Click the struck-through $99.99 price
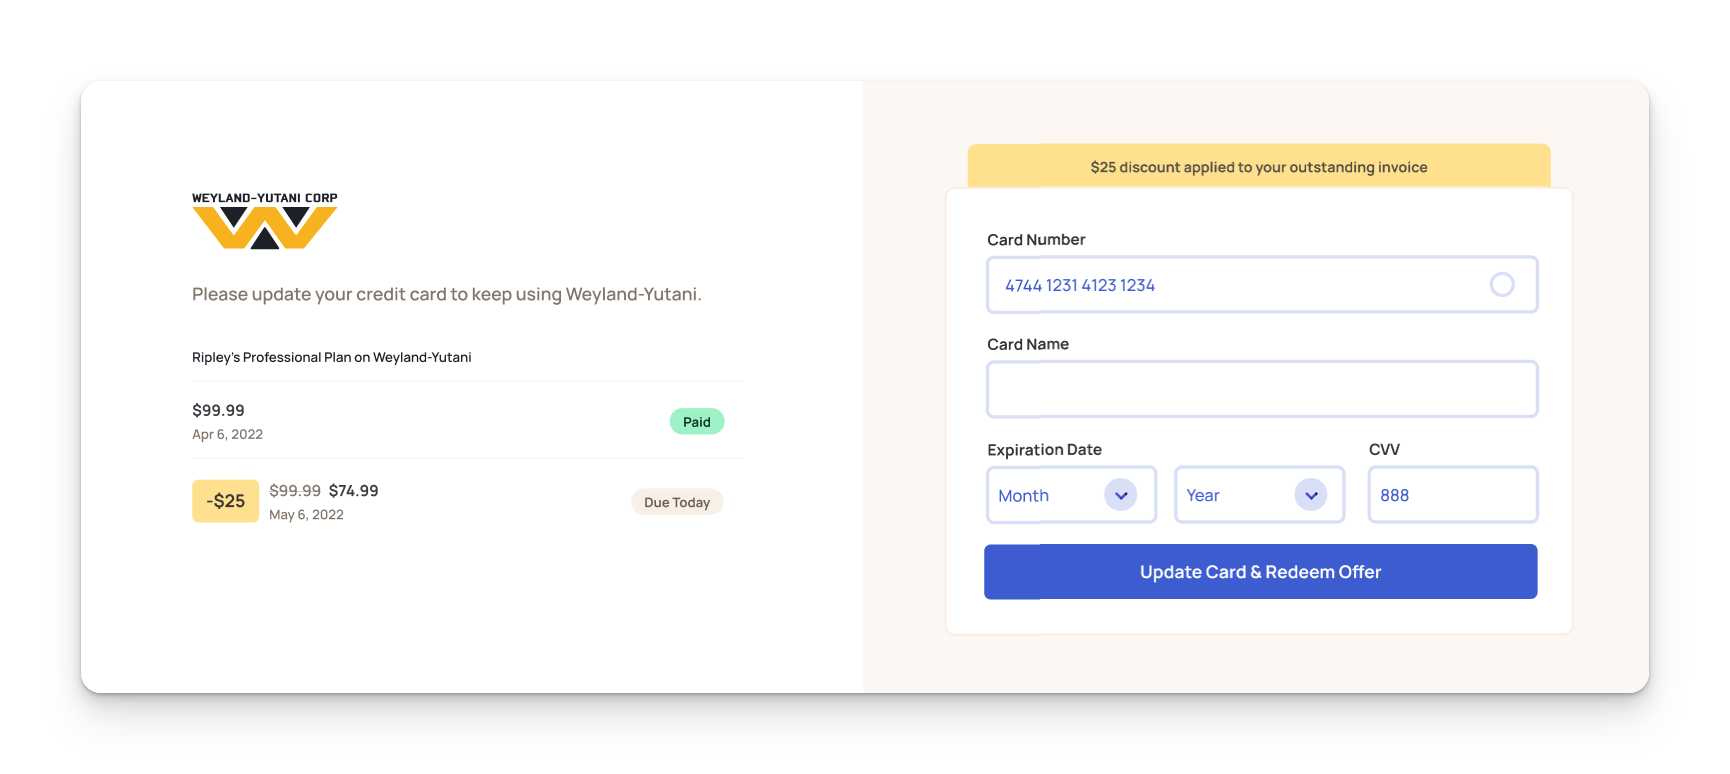Viewport: 1730px width, 774px height. (x=295, y=491)
